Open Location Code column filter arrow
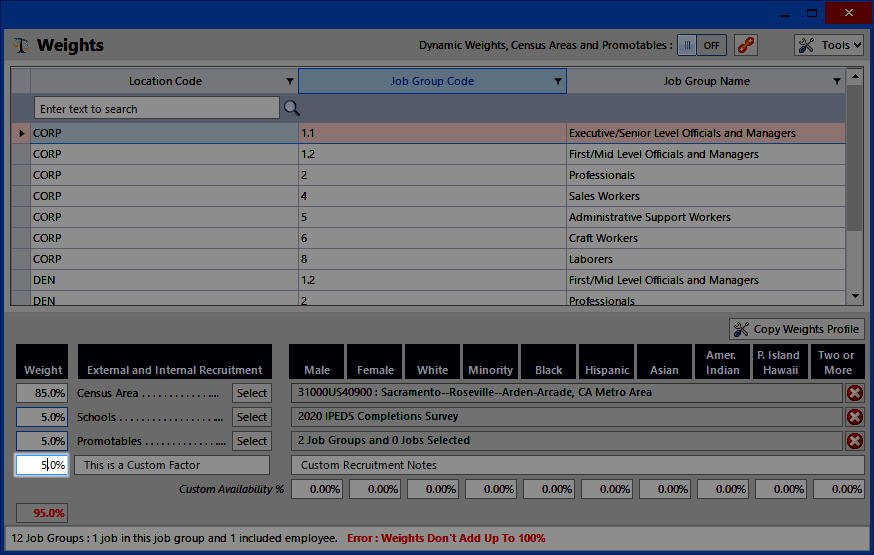 [290, 82]
